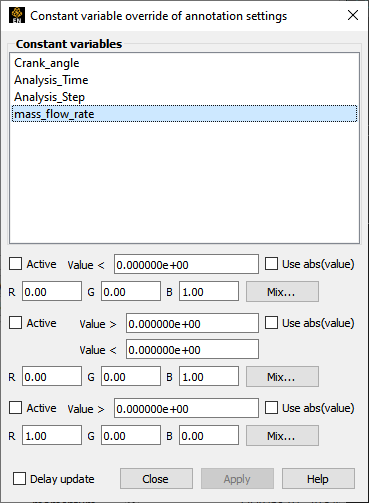Click the top Value < threshold field
The height and width of the screenshot is (503, 369).
click(x=186, y=264)
